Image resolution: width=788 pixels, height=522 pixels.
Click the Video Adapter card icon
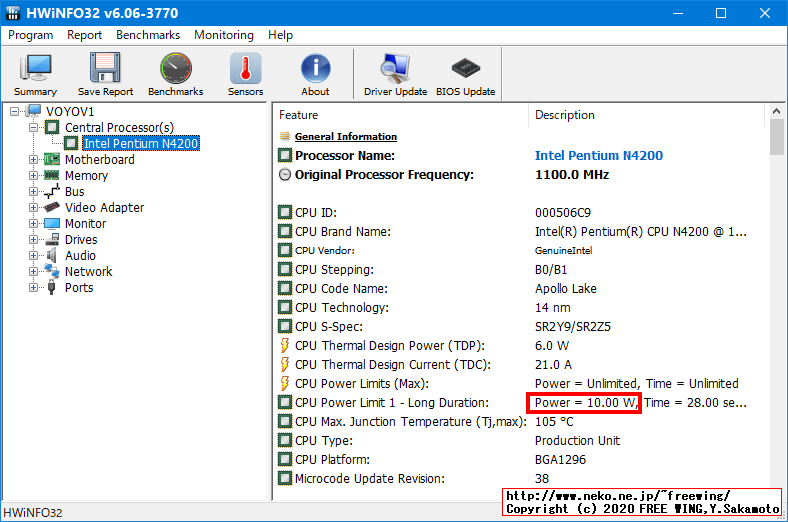52,207
